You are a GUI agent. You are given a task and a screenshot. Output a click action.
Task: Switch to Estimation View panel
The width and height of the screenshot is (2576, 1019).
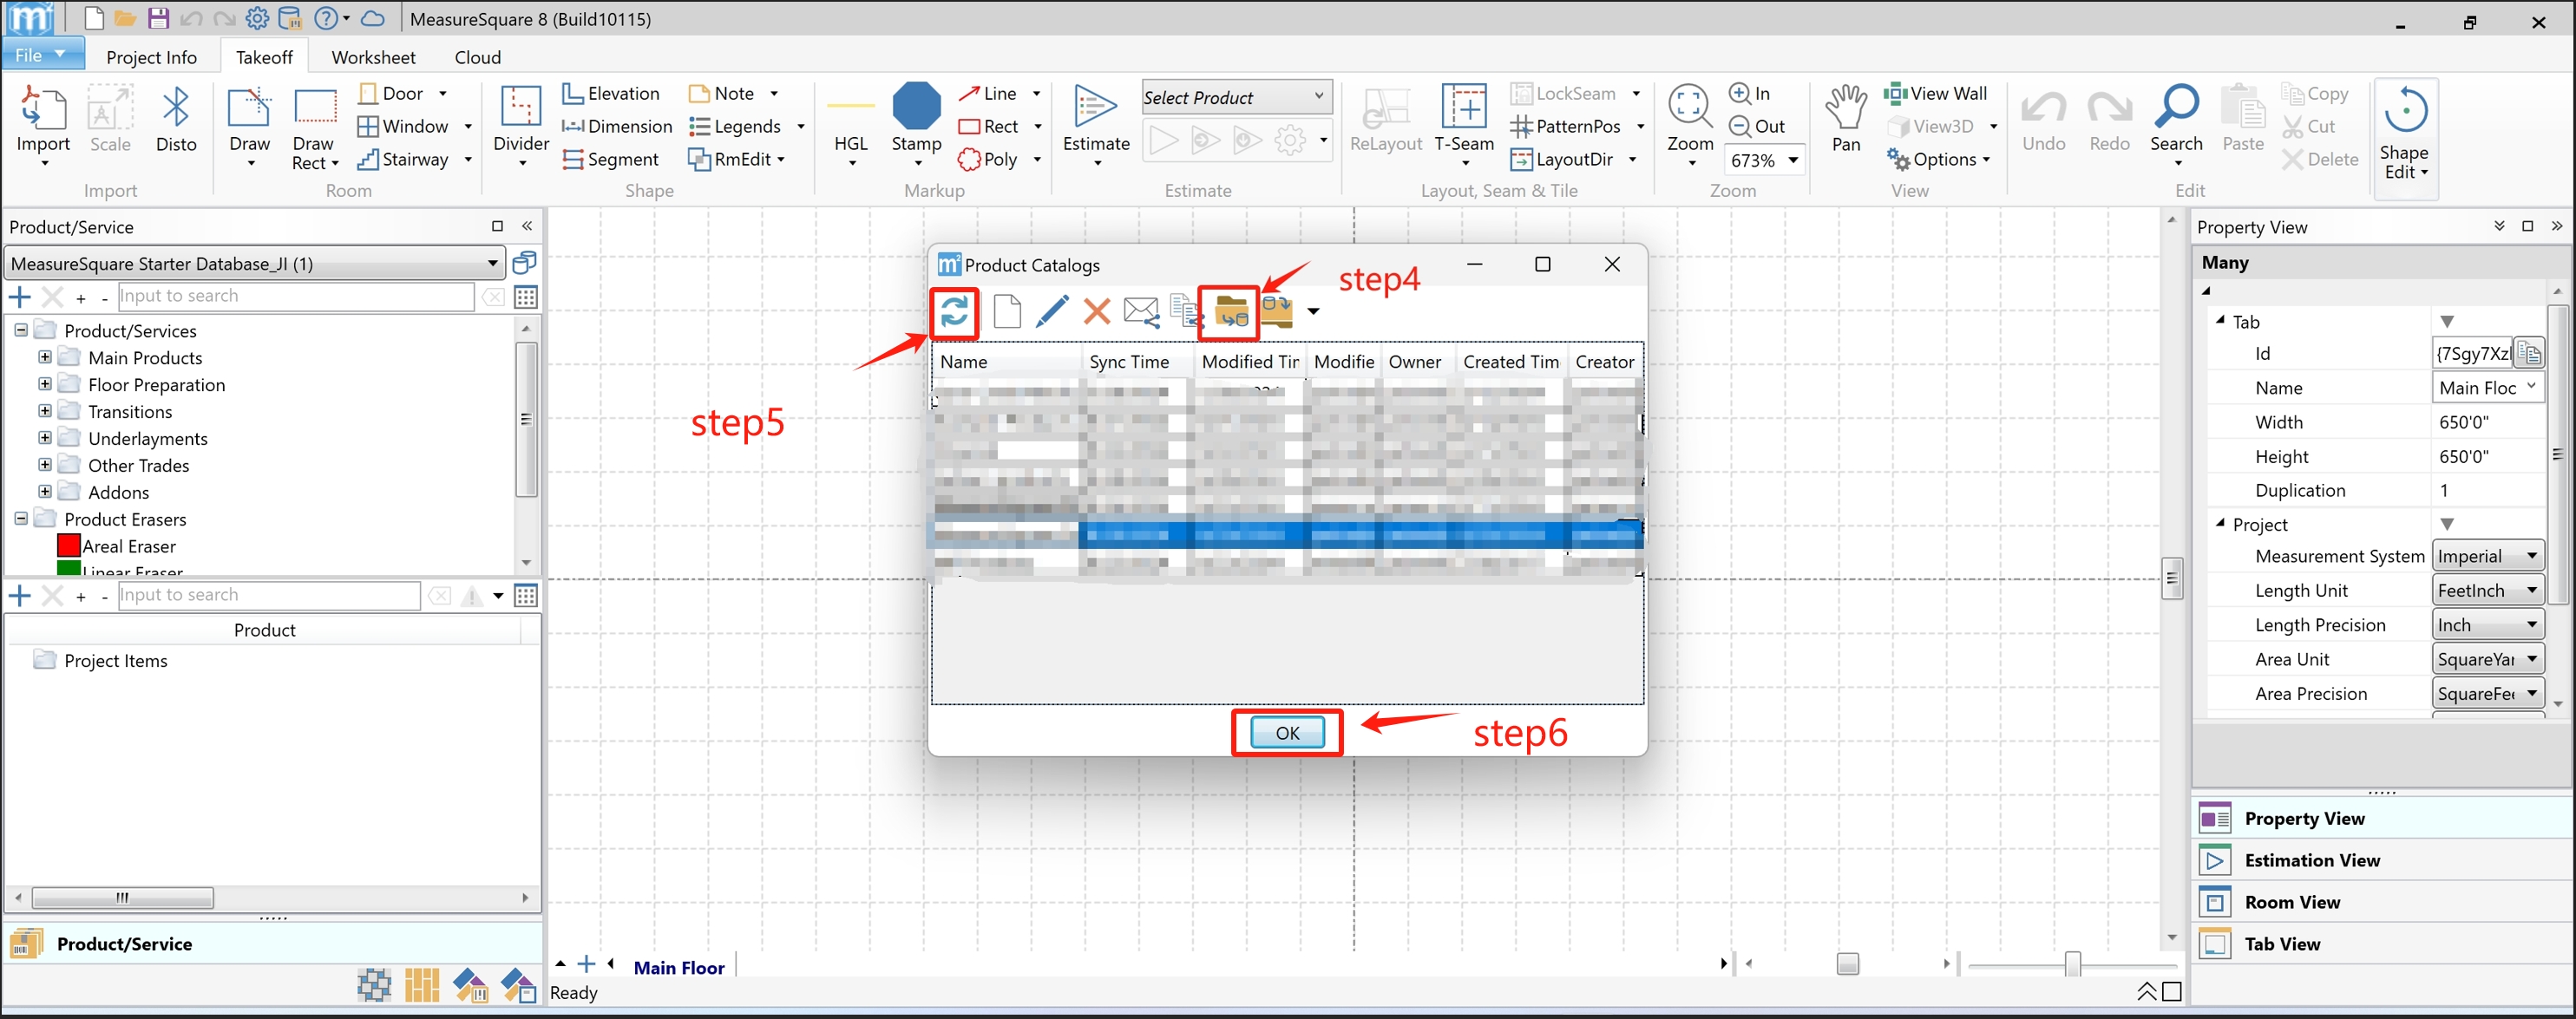[2311, 860]
